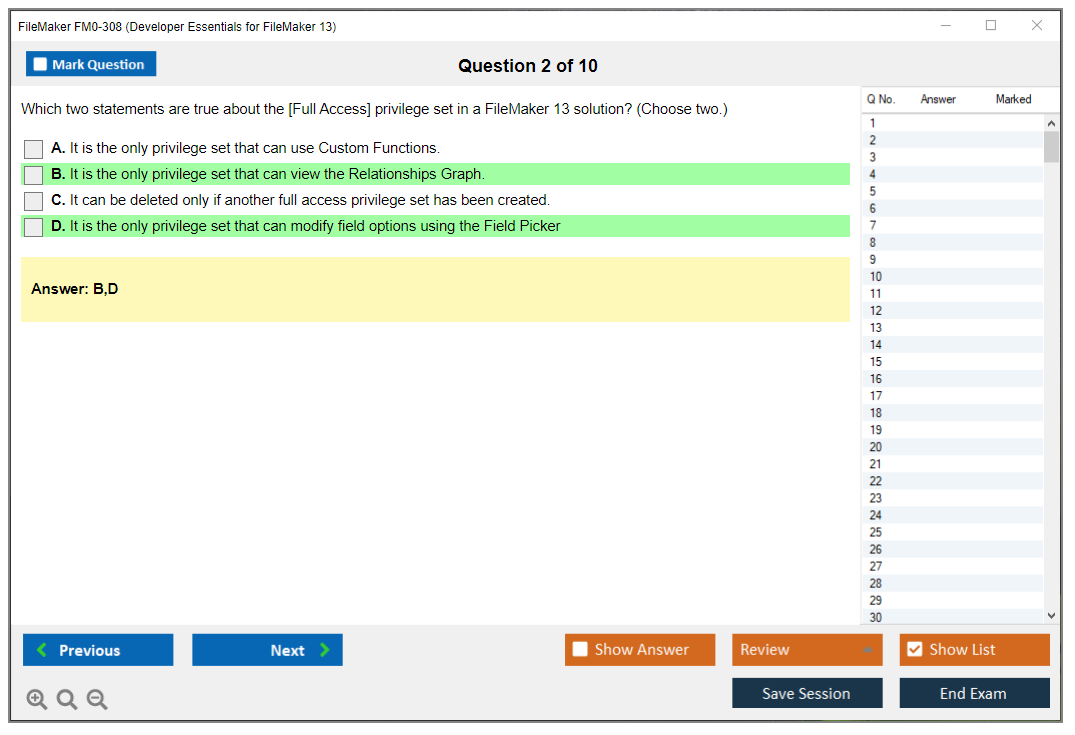Mark answer D checkbox
1075x735 pixels.
(34, 227)
